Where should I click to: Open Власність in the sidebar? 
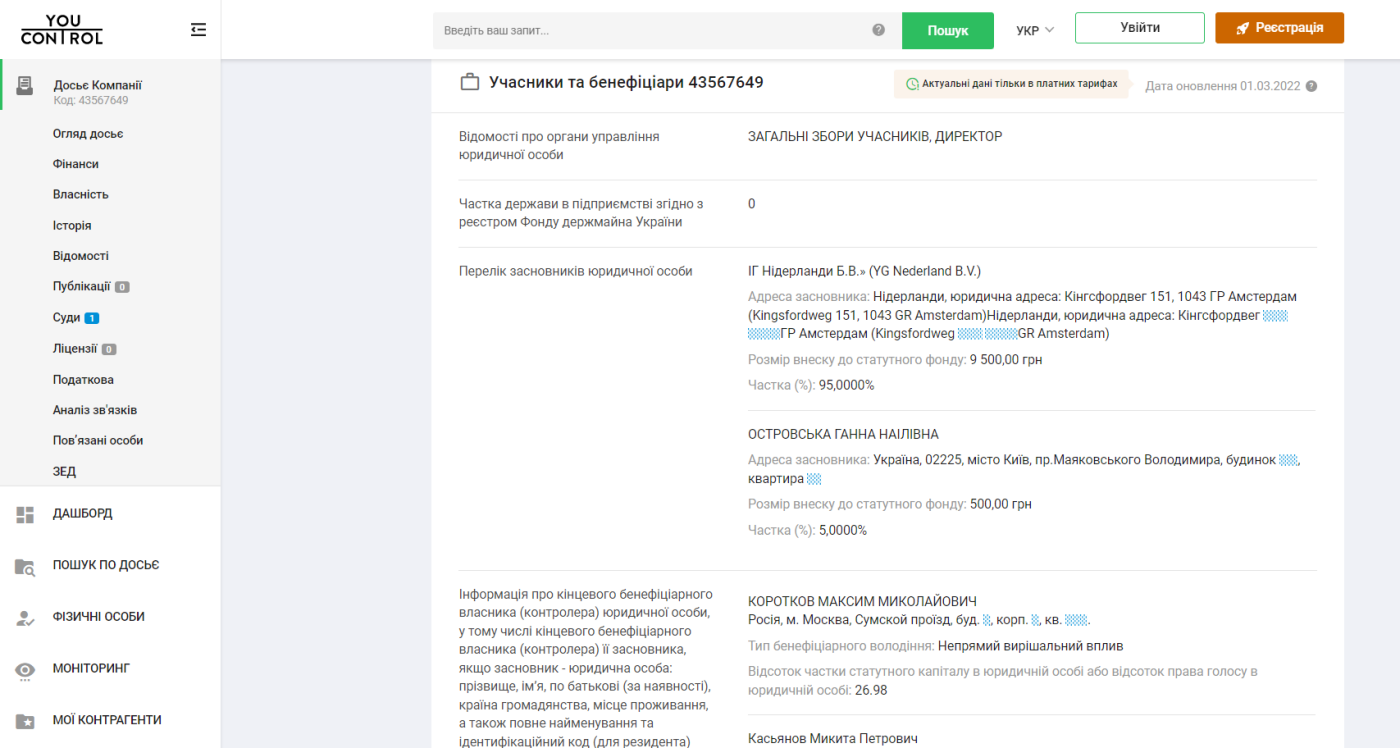tap(81, 194)
